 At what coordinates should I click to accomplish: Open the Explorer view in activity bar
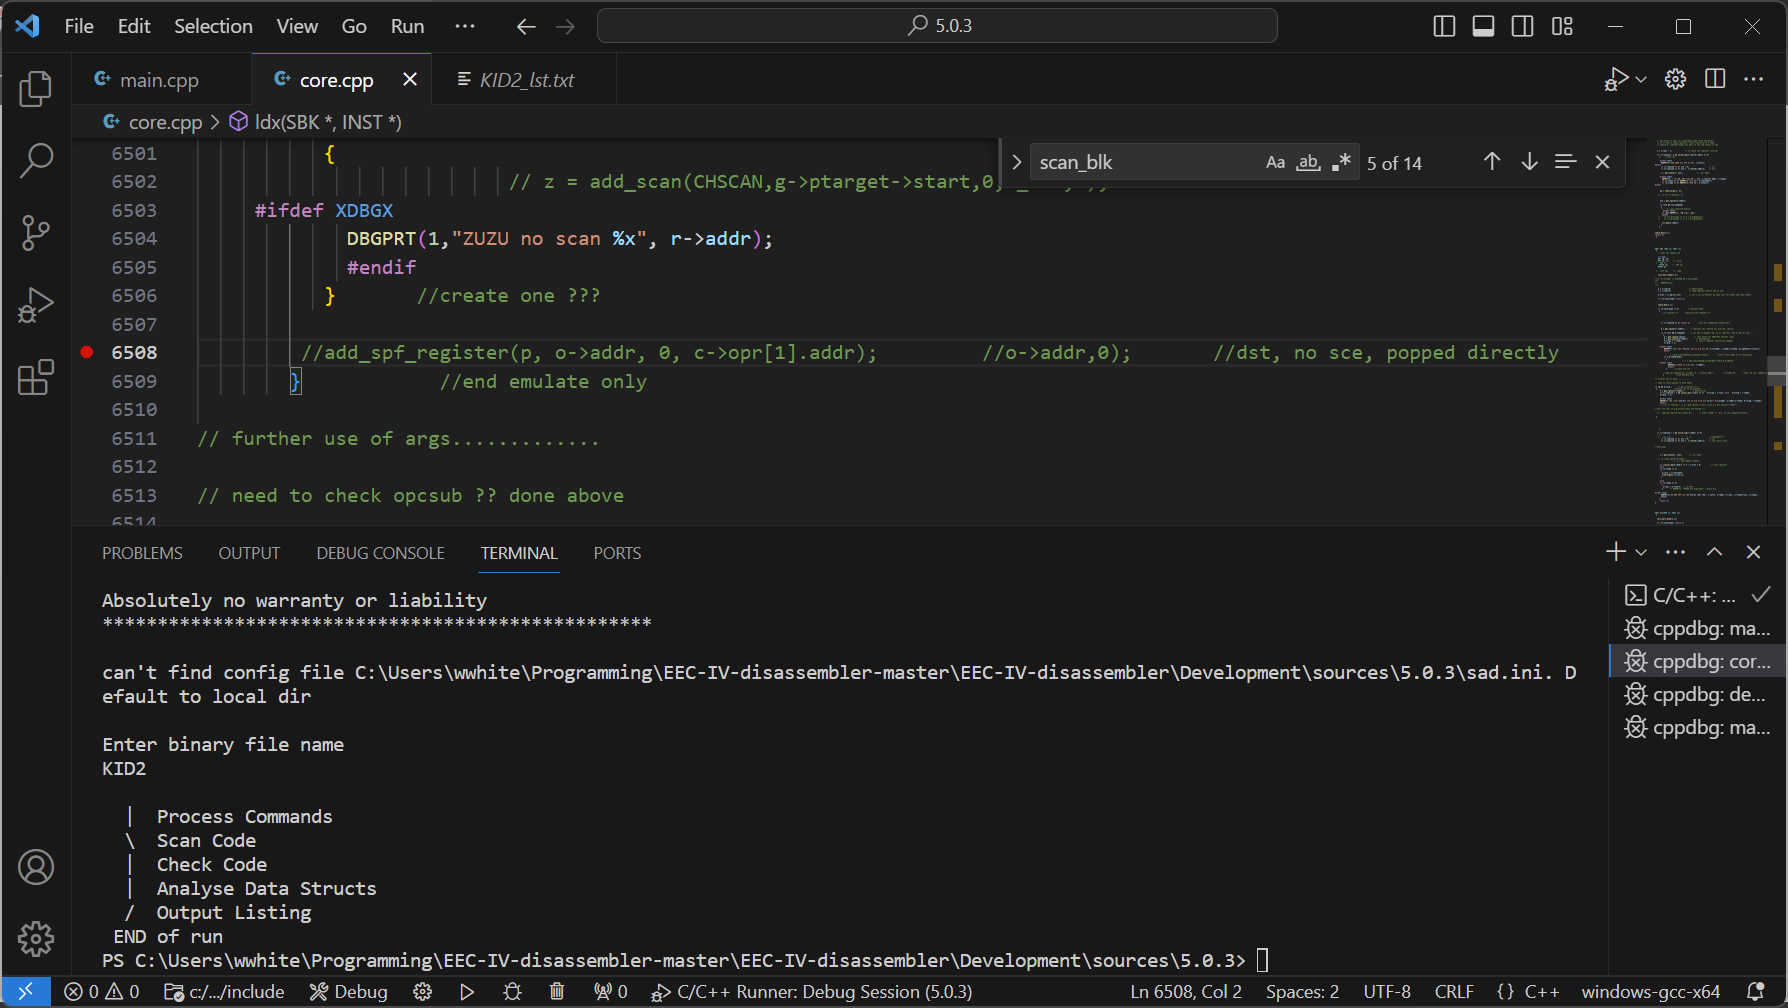(36, 89)
